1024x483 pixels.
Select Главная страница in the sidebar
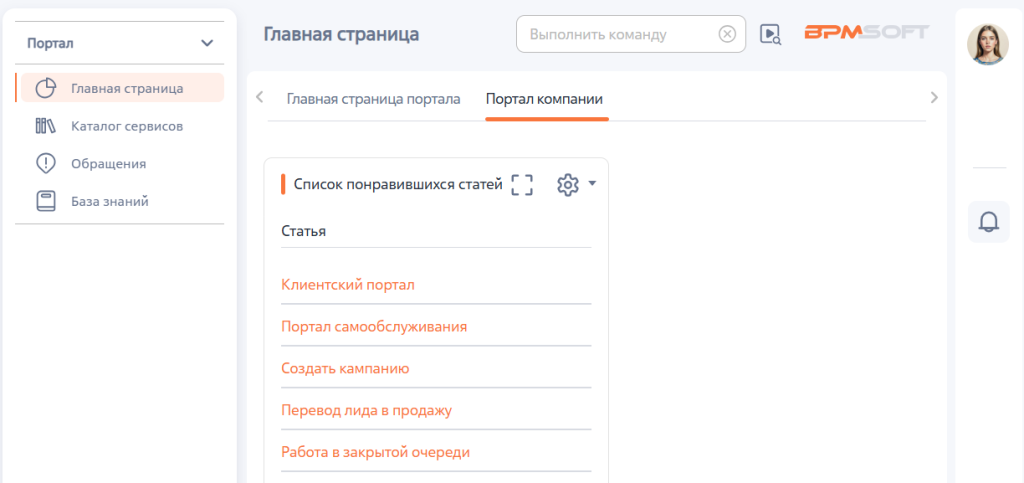tap(122, 88)
